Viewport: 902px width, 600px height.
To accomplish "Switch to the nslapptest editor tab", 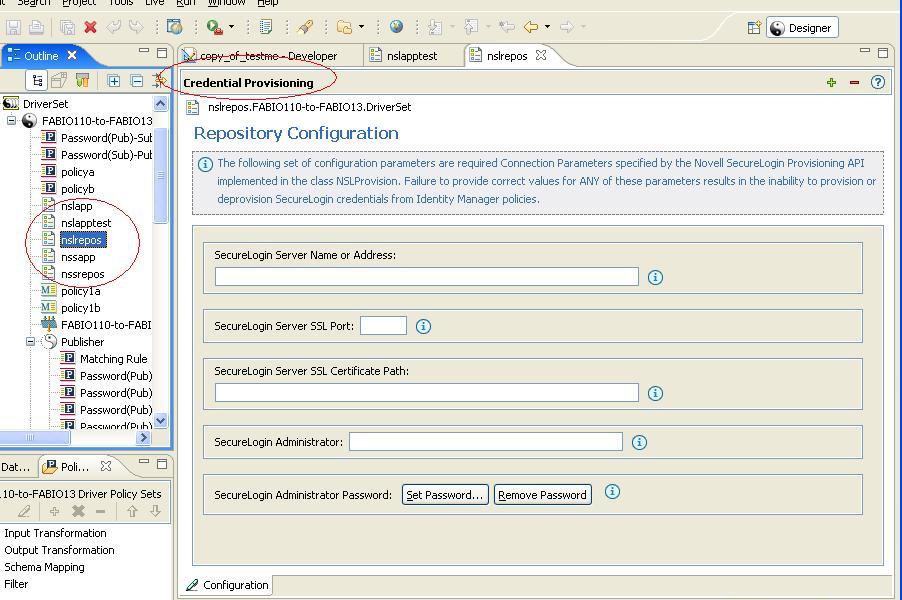I will 411,56.
